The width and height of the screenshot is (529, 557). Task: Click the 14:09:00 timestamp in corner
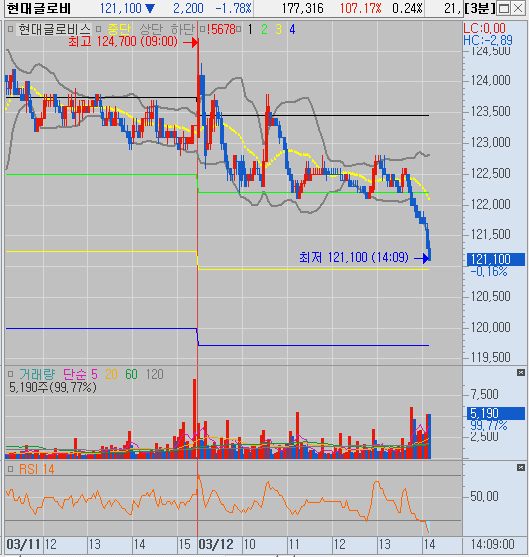(493, 544)
